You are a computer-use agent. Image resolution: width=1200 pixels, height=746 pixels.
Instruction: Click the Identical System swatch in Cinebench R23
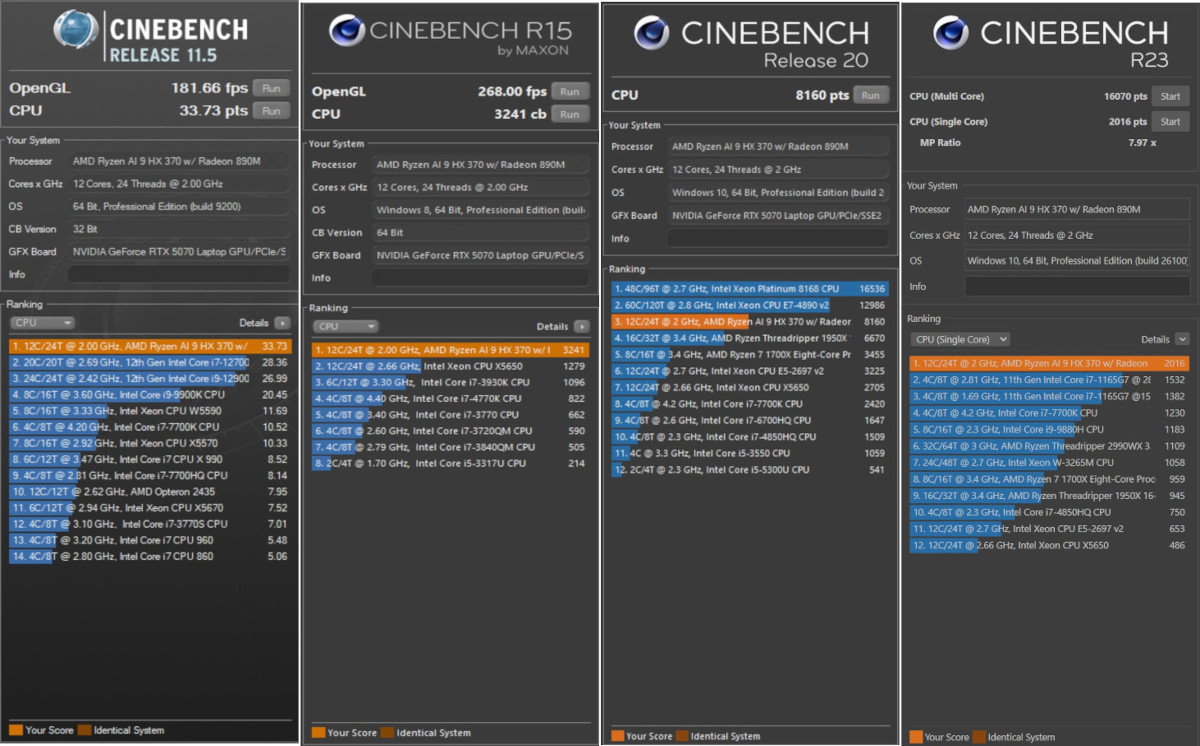(980, 736)
